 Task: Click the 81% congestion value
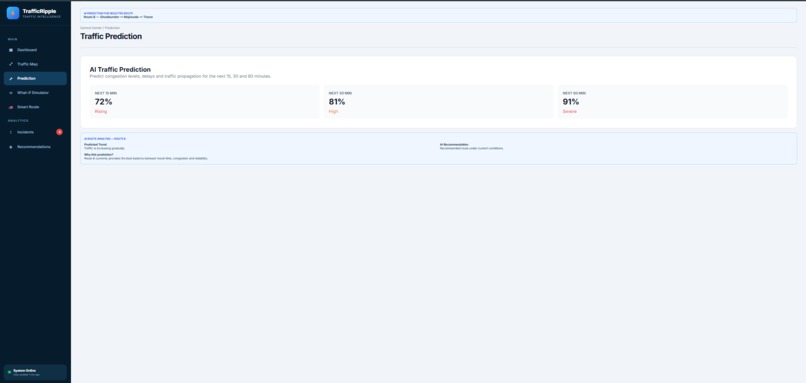tap(337, 102)
